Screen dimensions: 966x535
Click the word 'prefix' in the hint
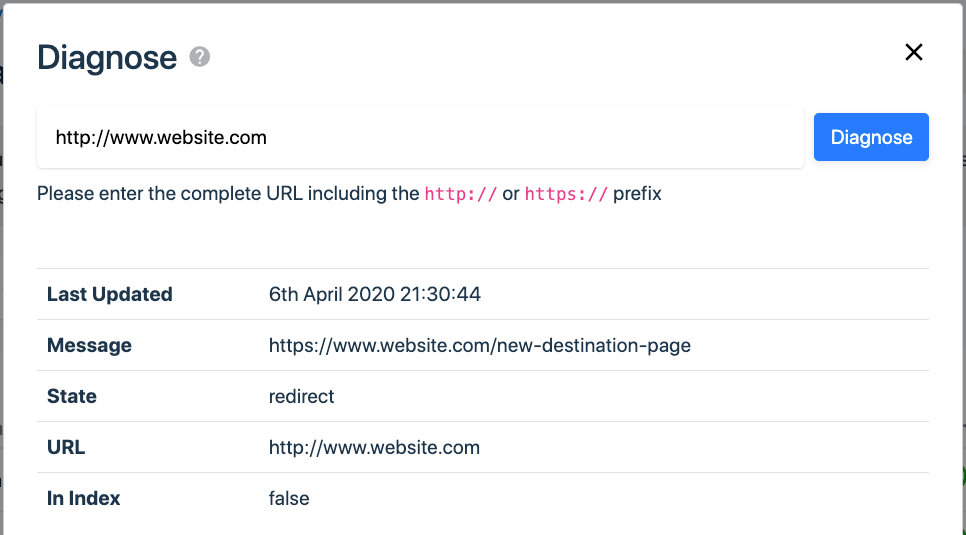637,194
